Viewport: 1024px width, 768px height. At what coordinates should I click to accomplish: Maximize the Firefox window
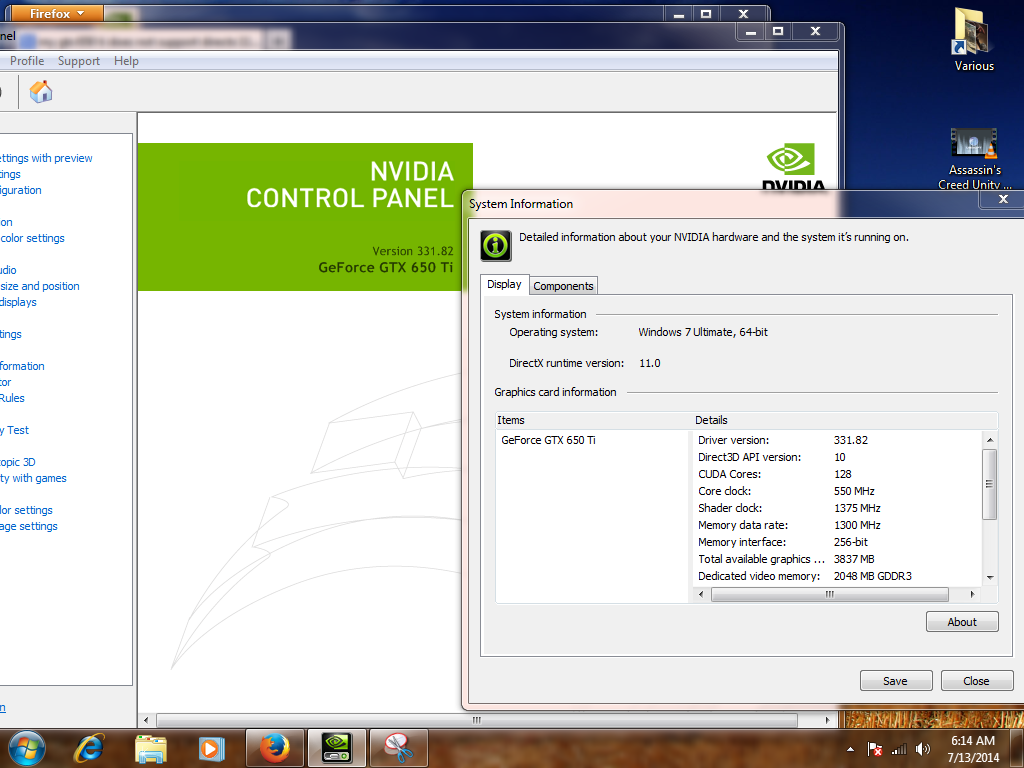(706, 14)
